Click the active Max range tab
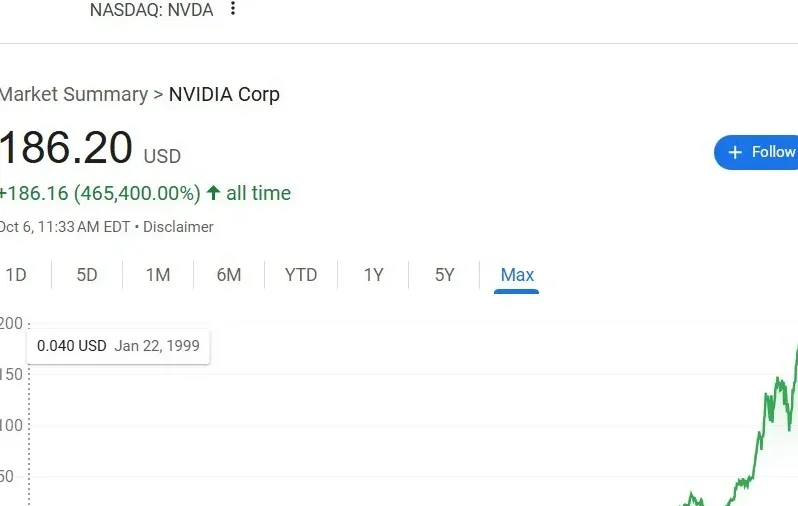The image size is (798, 506). coord(517,275)
